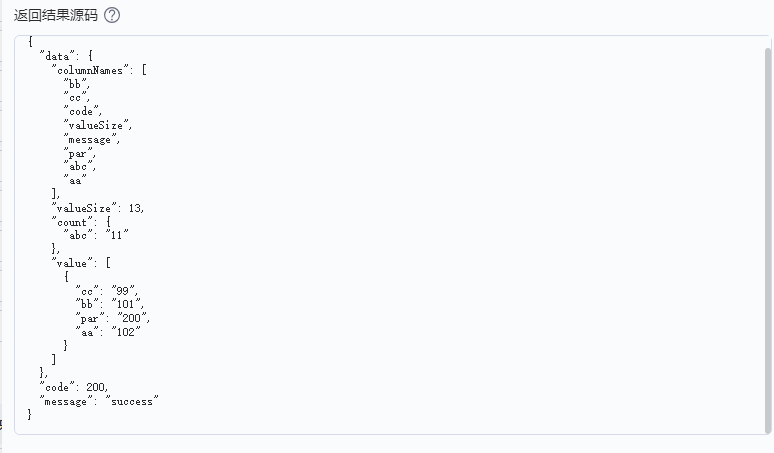Click the "bb" entry in columnNames
The width and height of the screenshot is (774, 453).
(76, 84)
